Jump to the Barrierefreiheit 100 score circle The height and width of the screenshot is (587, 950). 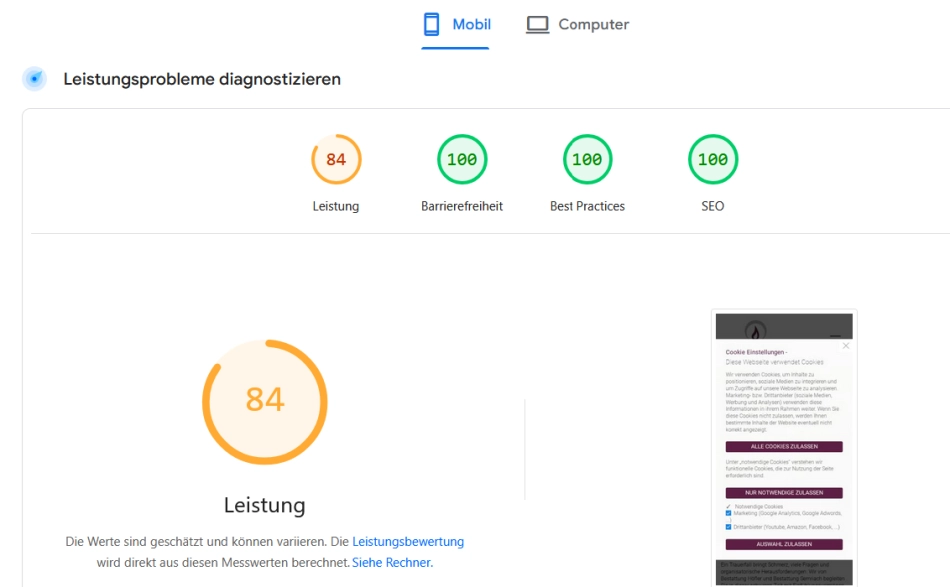(x=462, y=160)
